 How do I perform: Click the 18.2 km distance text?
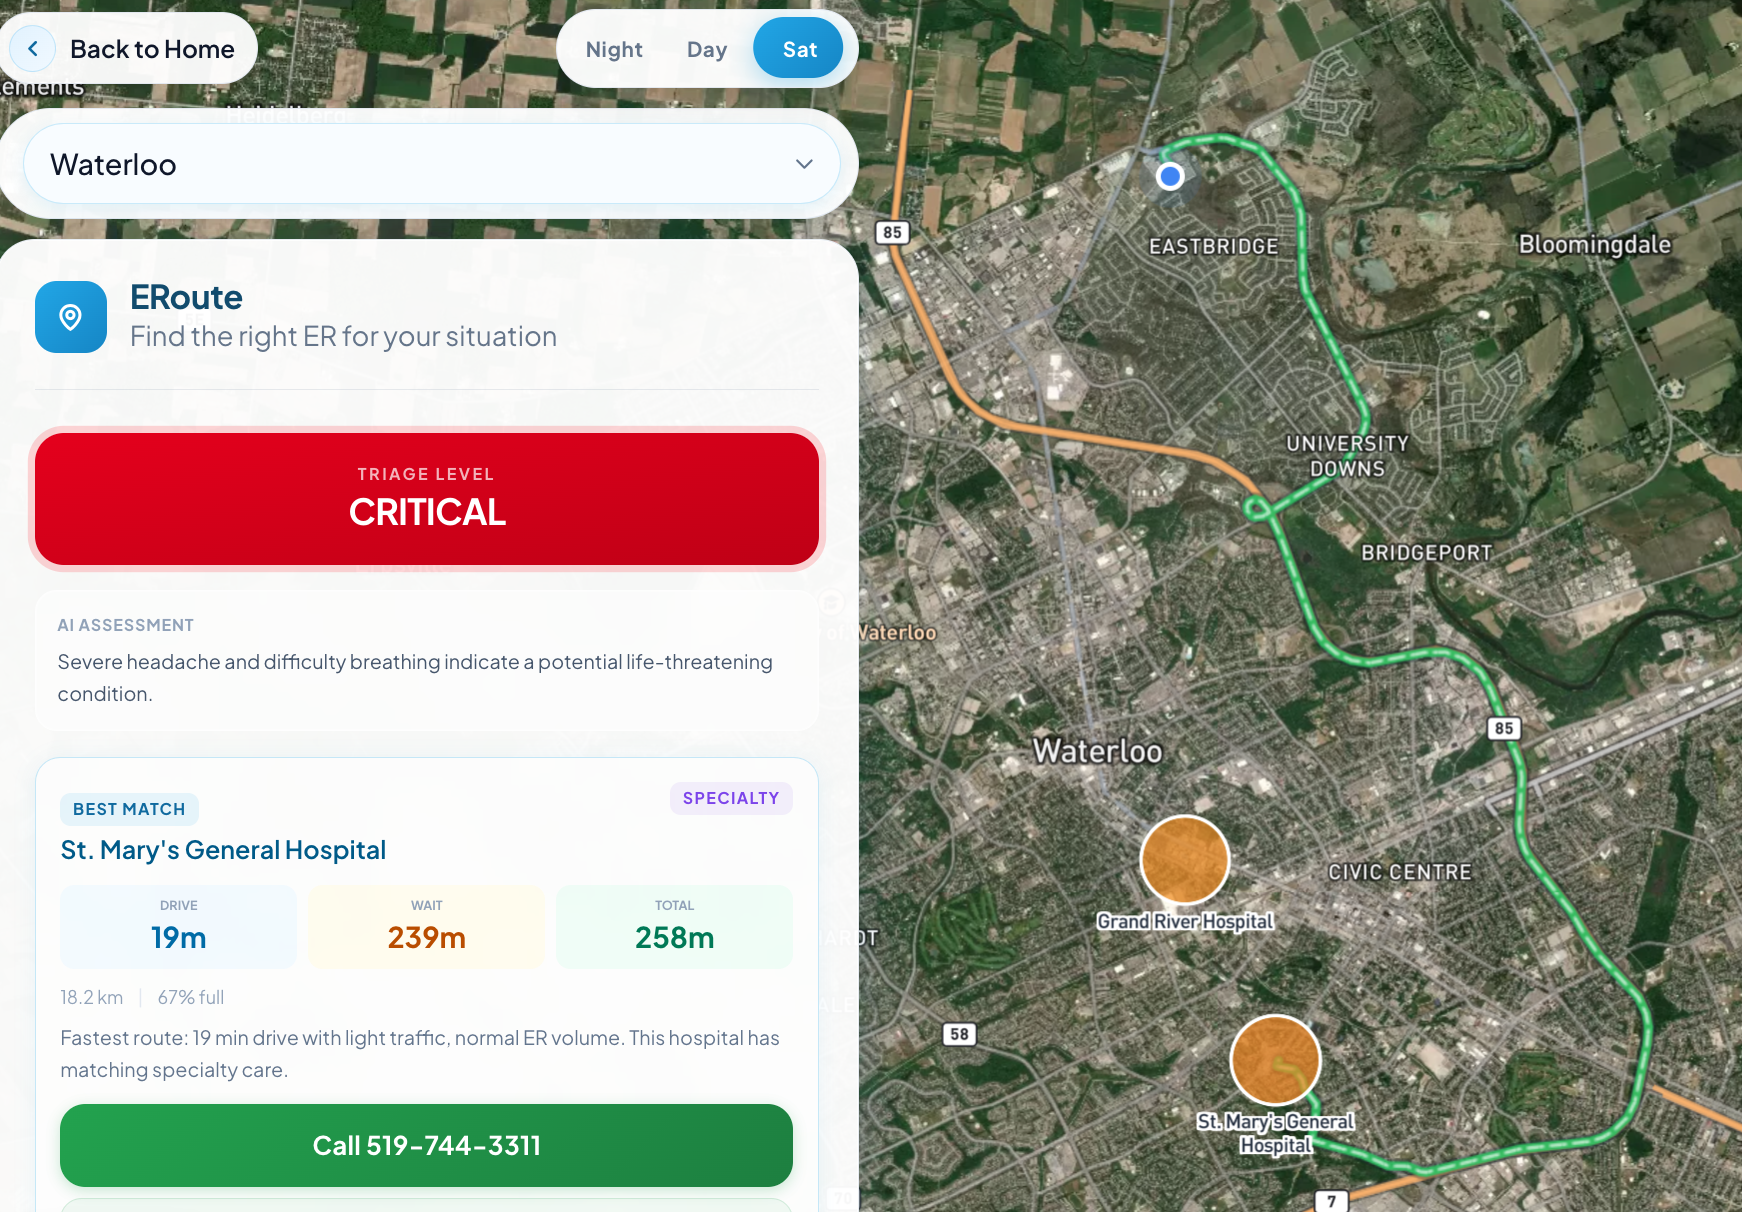[92, 997]
